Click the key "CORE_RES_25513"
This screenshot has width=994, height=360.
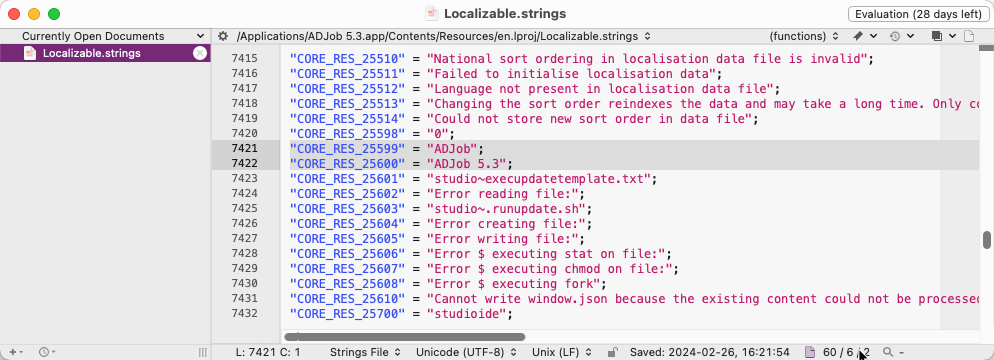(347, 105)
